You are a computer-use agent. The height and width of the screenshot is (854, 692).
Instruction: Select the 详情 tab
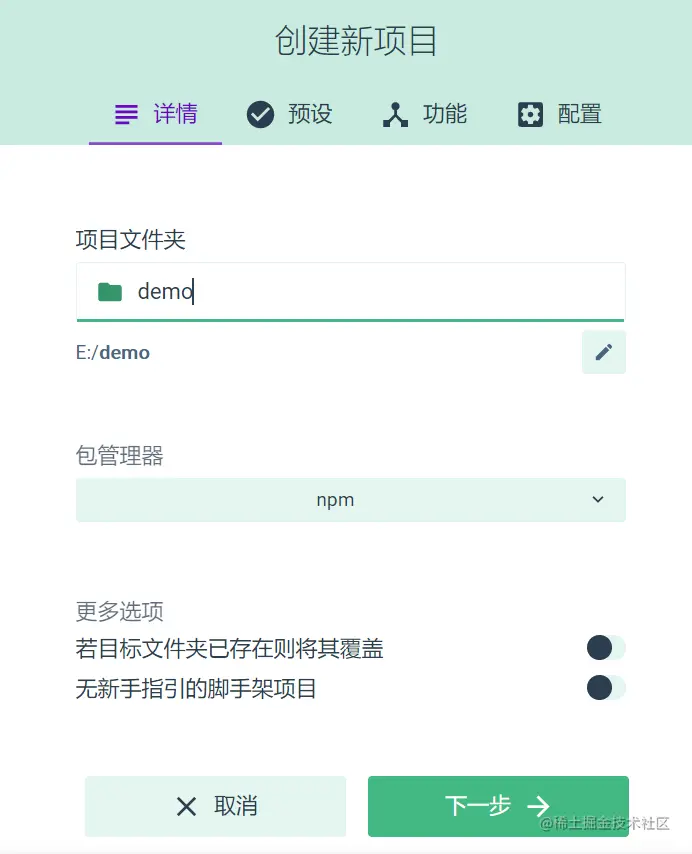coord(156,114)
